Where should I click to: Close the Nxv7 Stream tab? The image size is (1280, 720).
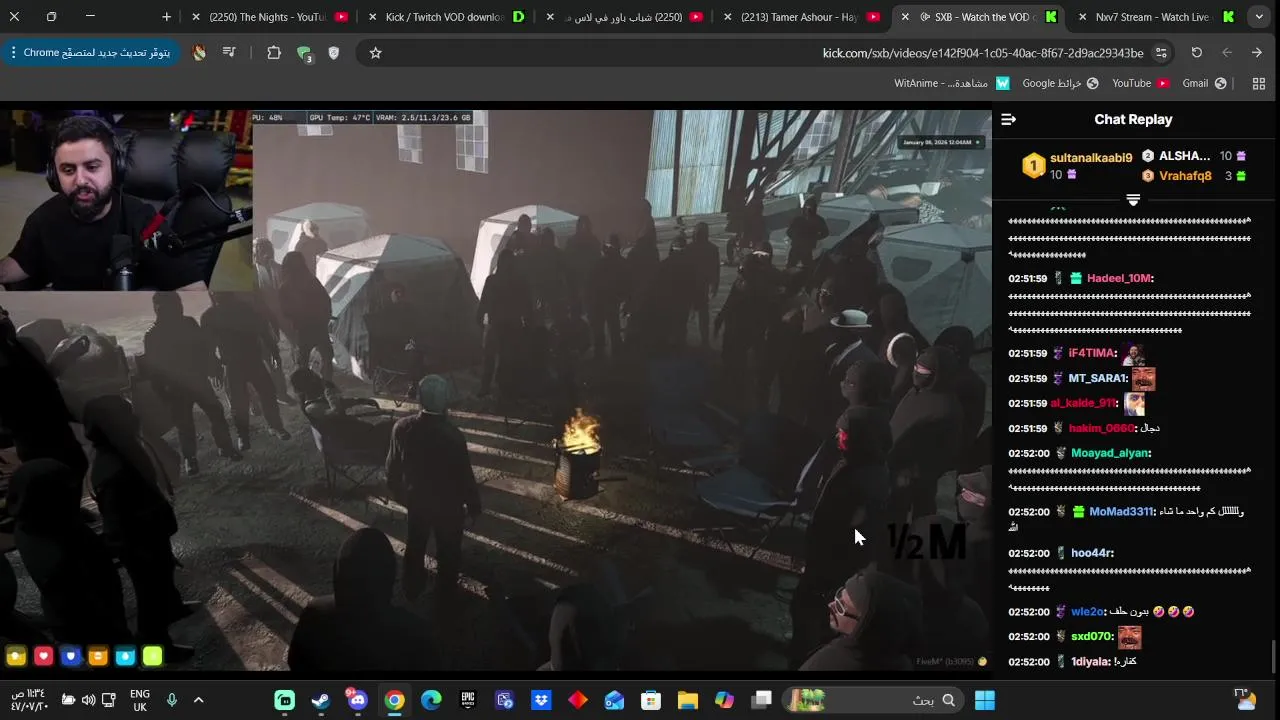click(x=1081, y=17)
